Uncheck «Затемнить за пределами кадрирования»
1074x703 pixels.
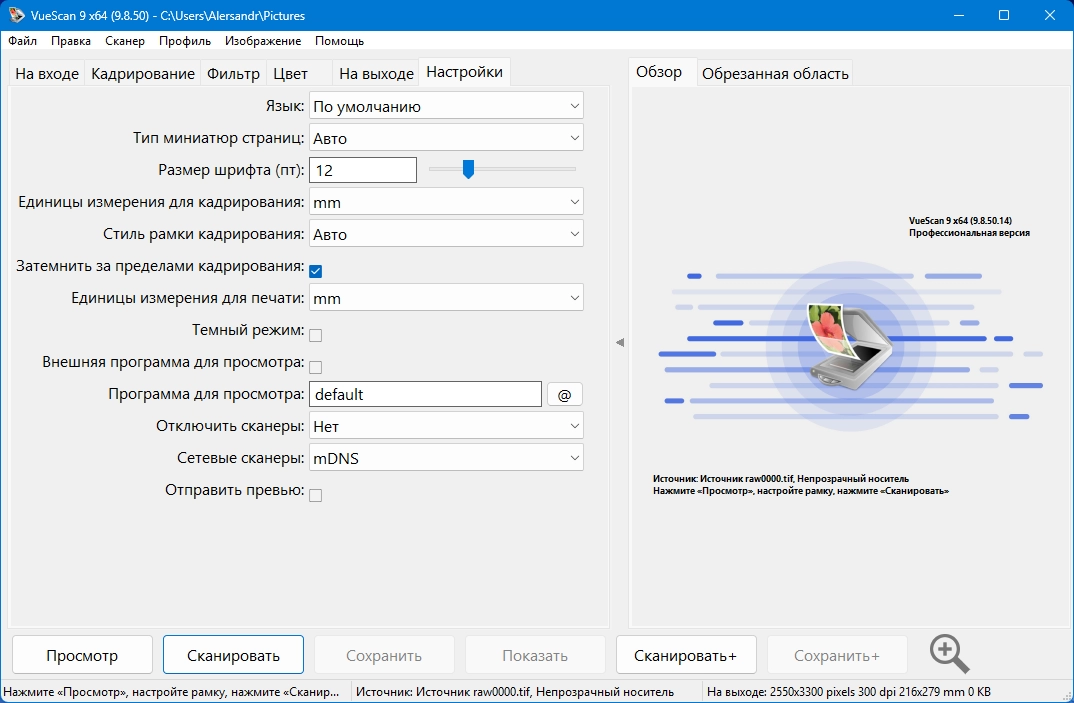(x=316, y=271)
